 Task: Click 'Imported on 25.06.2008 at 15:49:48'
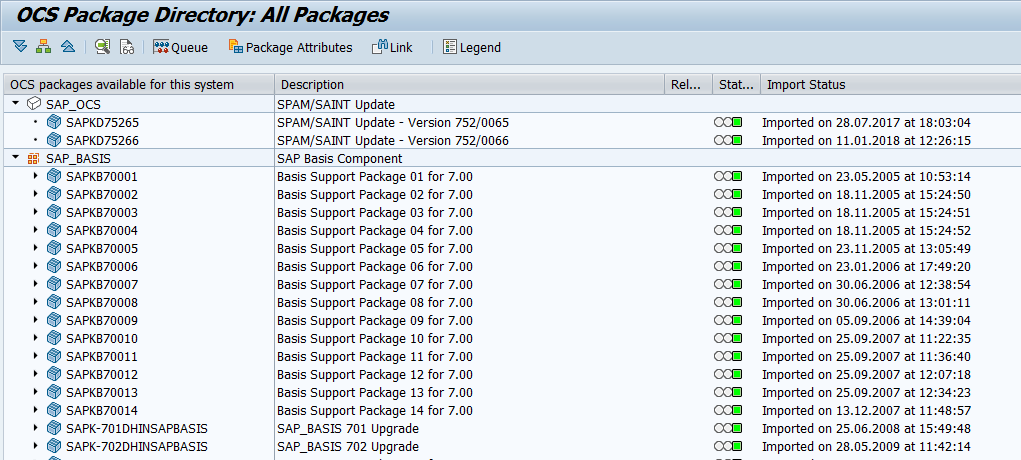pos(867,429)
